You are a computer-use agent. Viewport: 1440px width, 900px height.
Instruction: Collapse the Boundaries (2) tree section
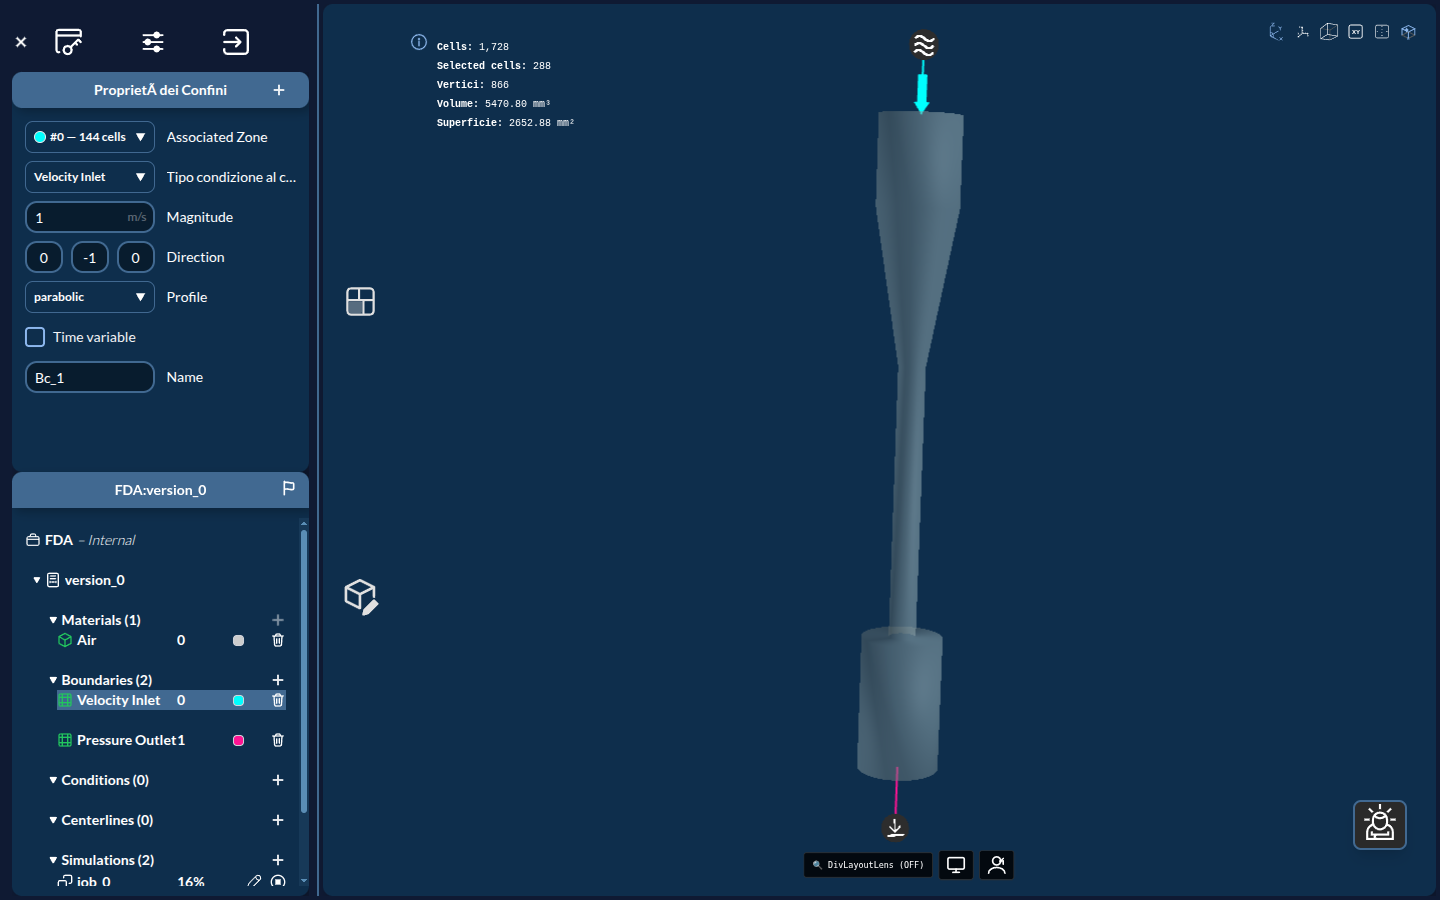click(x=53, y=680)
